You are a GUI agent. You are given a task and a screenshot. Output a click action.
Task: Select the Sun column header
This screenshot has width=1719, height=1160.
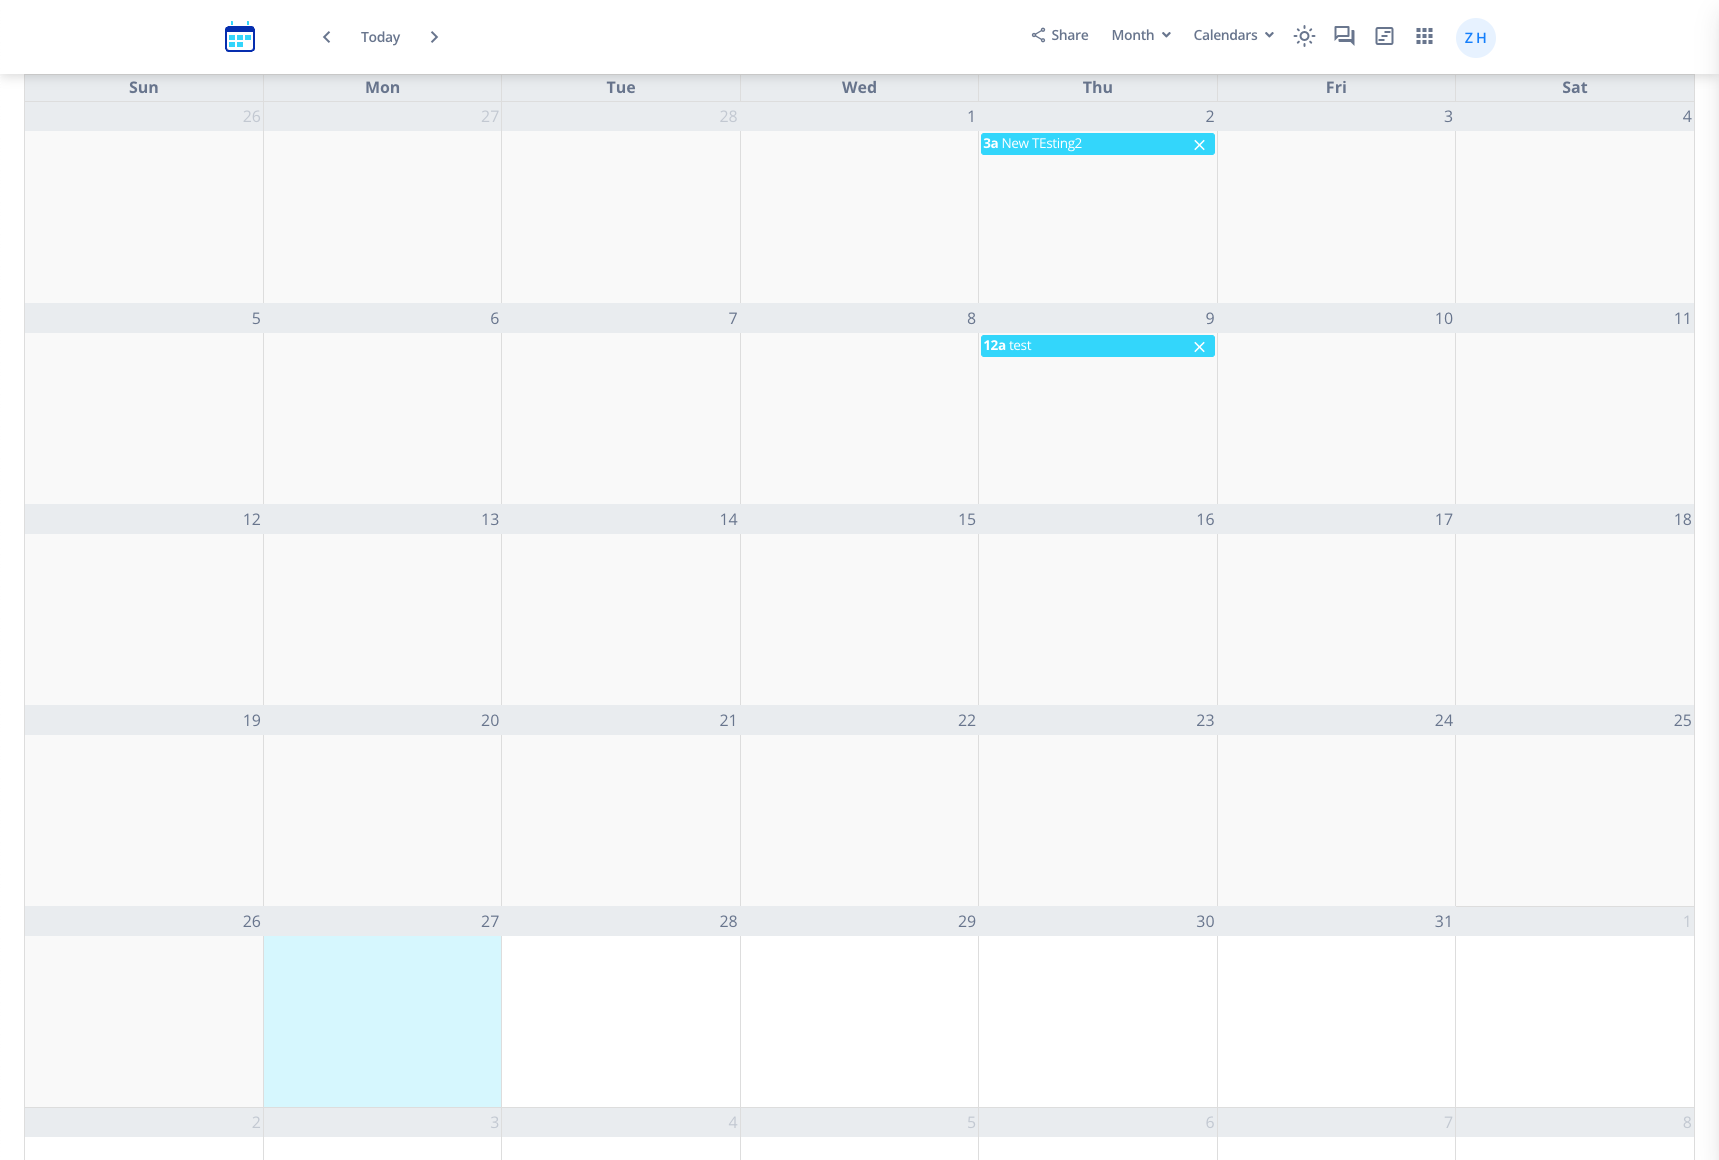click(x=143, y=87)
